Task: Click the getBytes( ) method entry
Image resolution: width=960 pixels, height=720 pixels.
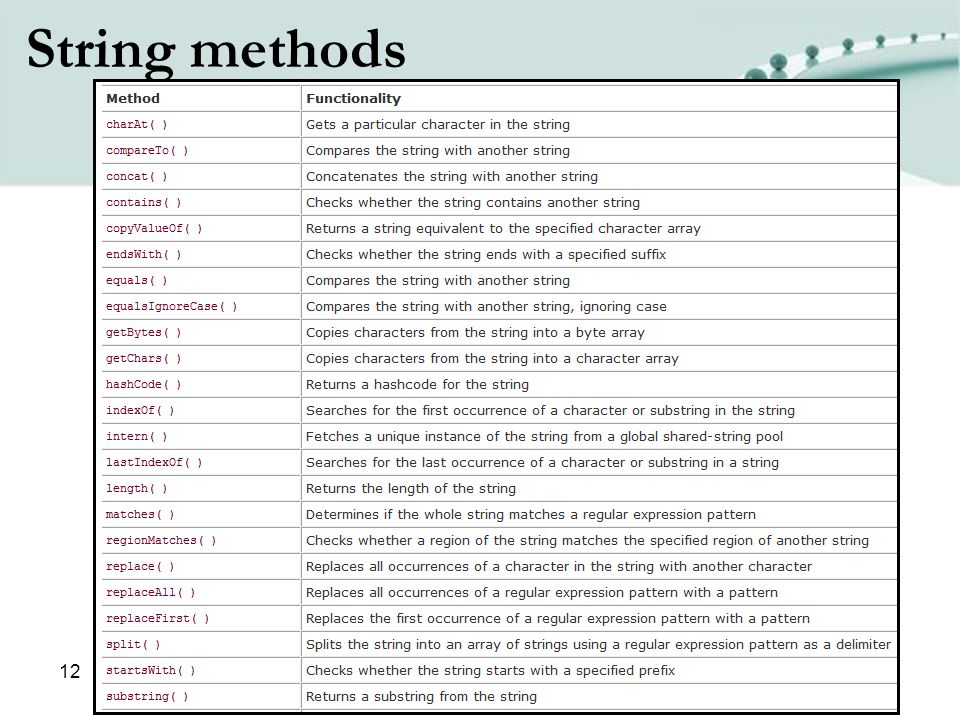Action: tap(143, 332)
